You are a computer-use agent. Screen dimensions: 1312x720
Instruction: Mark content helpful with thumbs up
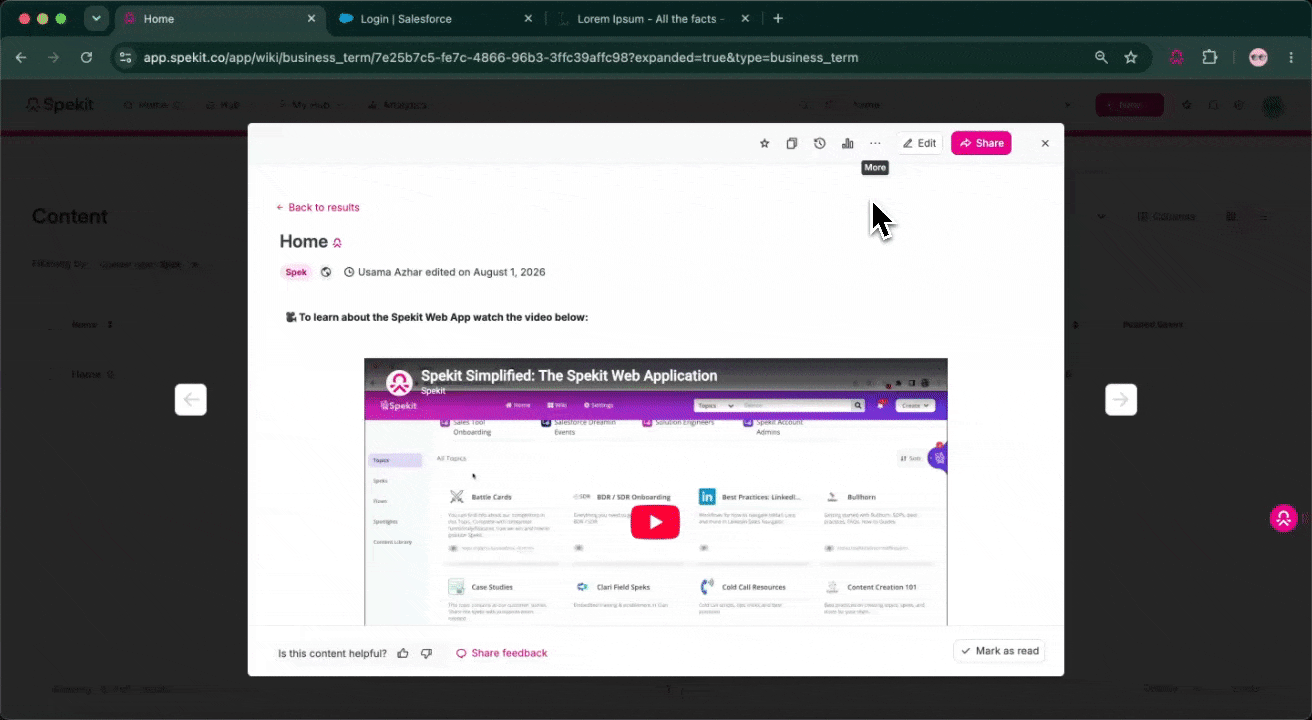pos(403,653)
